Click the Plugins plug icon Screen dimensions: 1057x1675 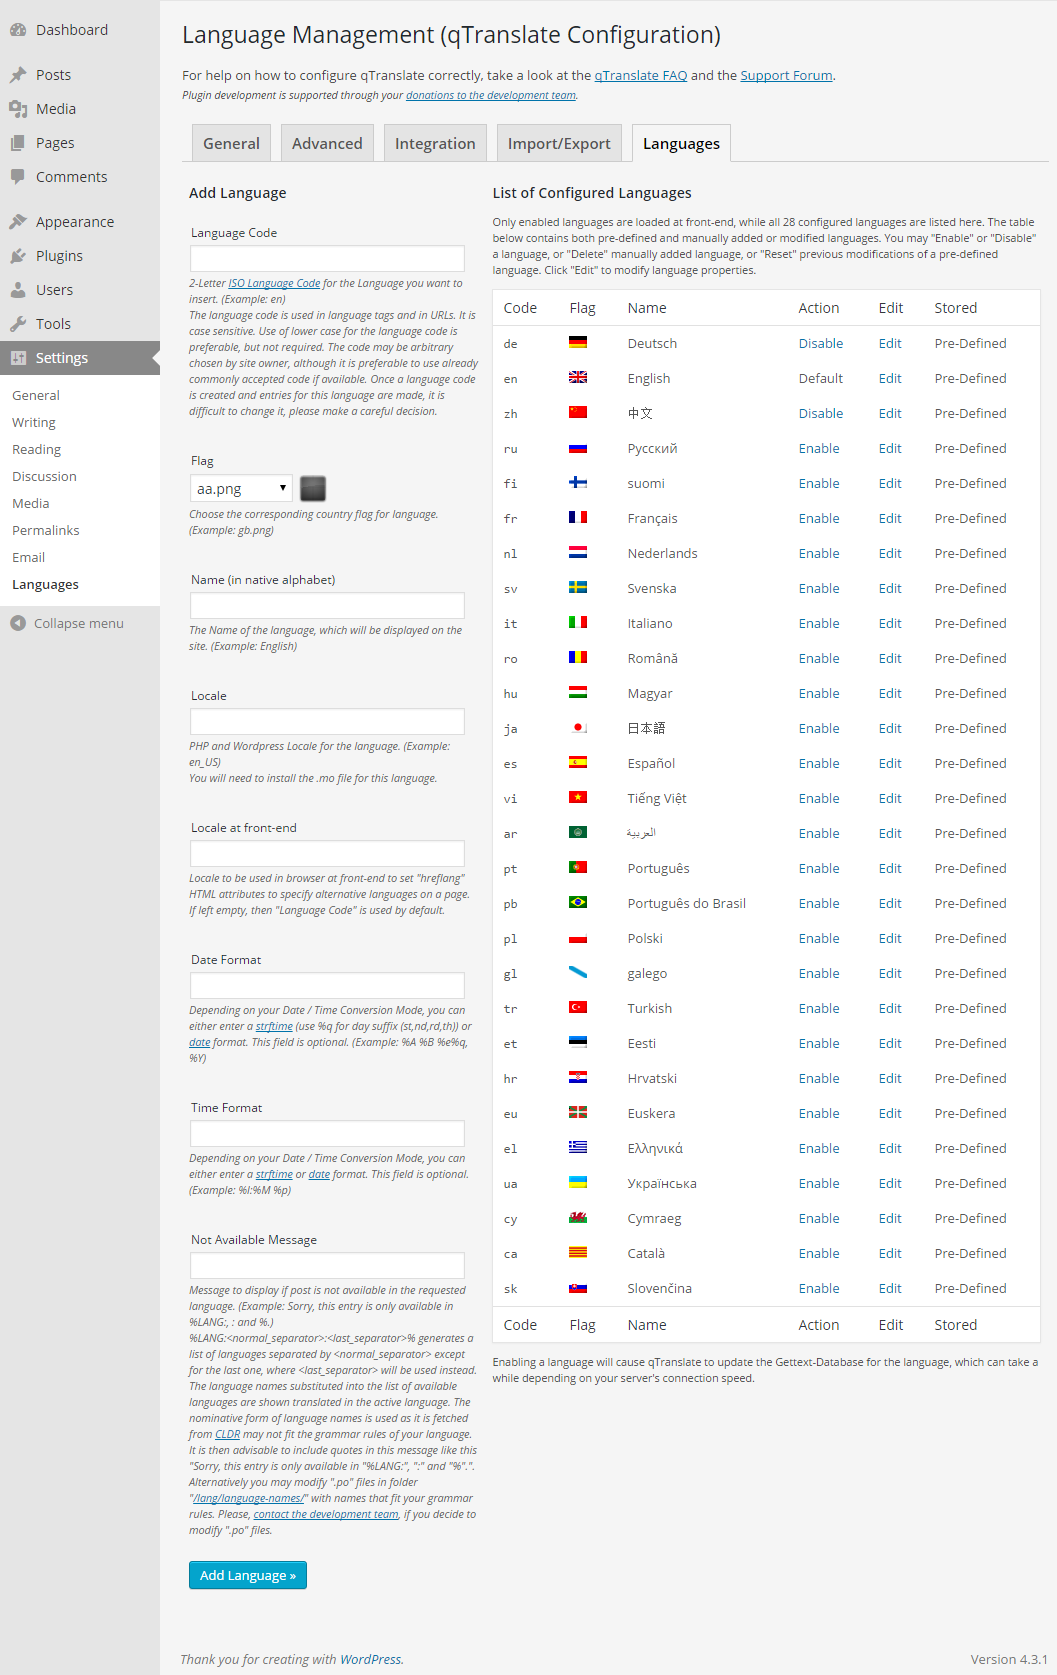click(x=18, y=256)
